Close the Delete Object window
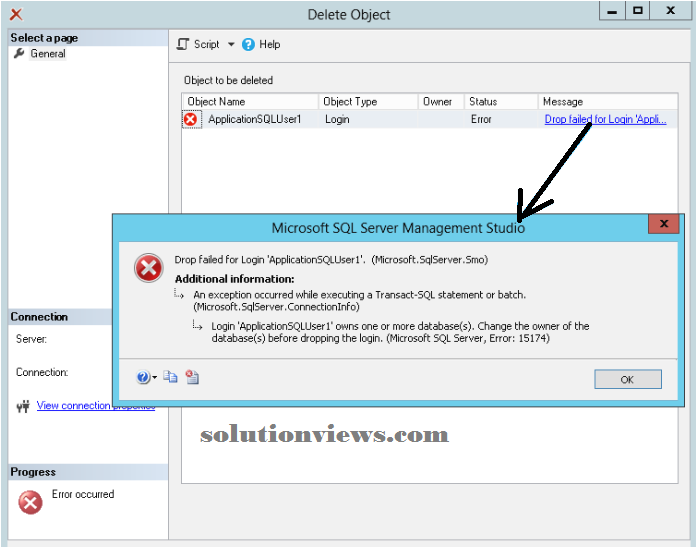This screenshot has width=696, height=547. tap(671, 10)
